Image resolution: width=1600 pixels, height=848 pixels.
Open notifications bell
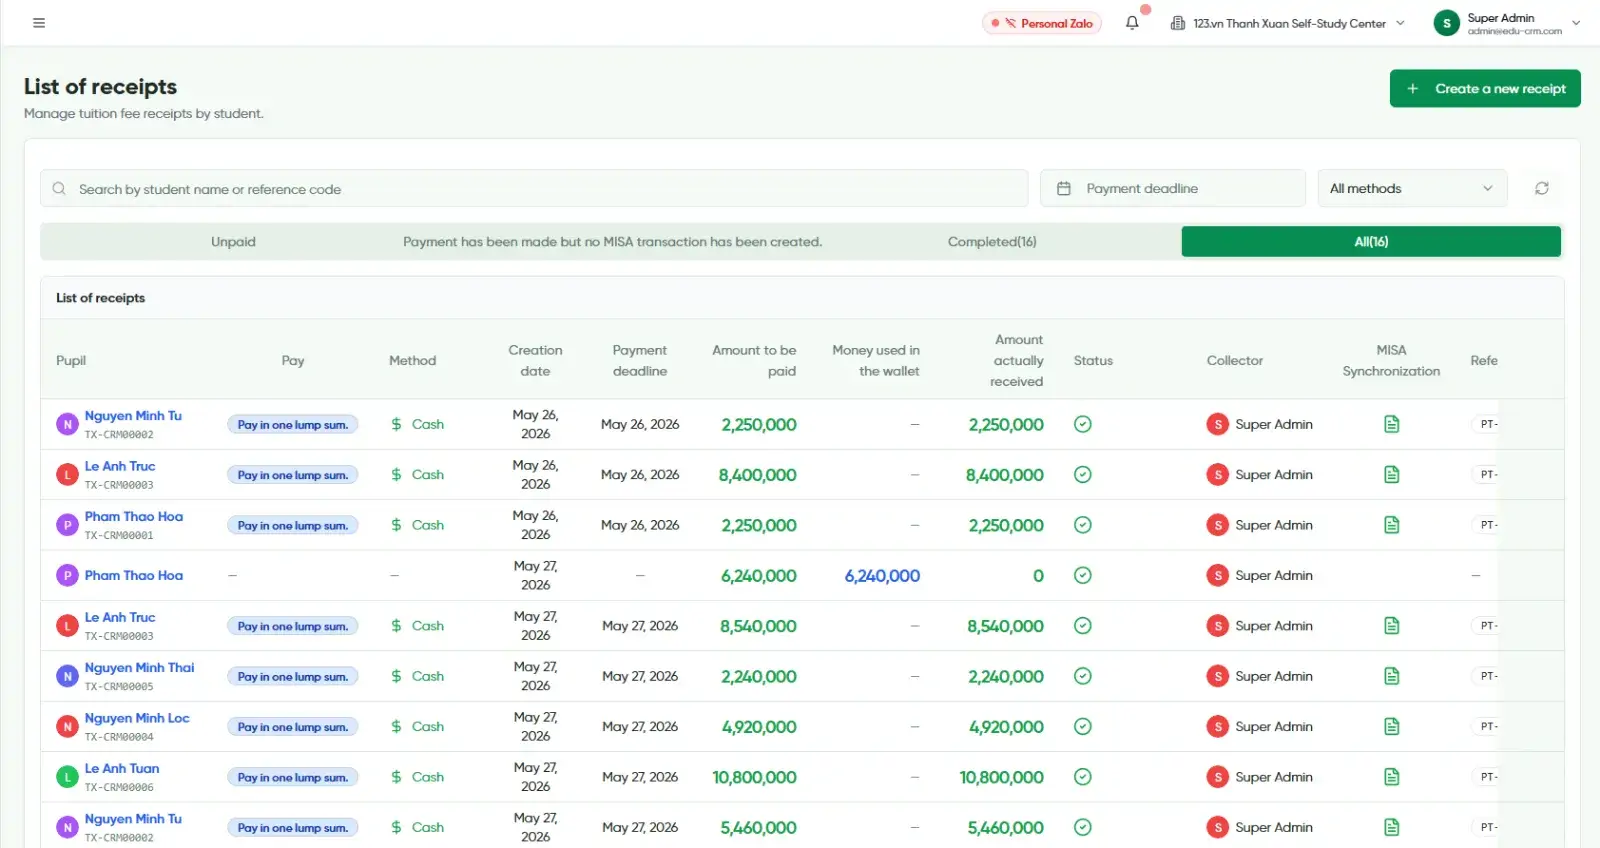[1132, 23]
